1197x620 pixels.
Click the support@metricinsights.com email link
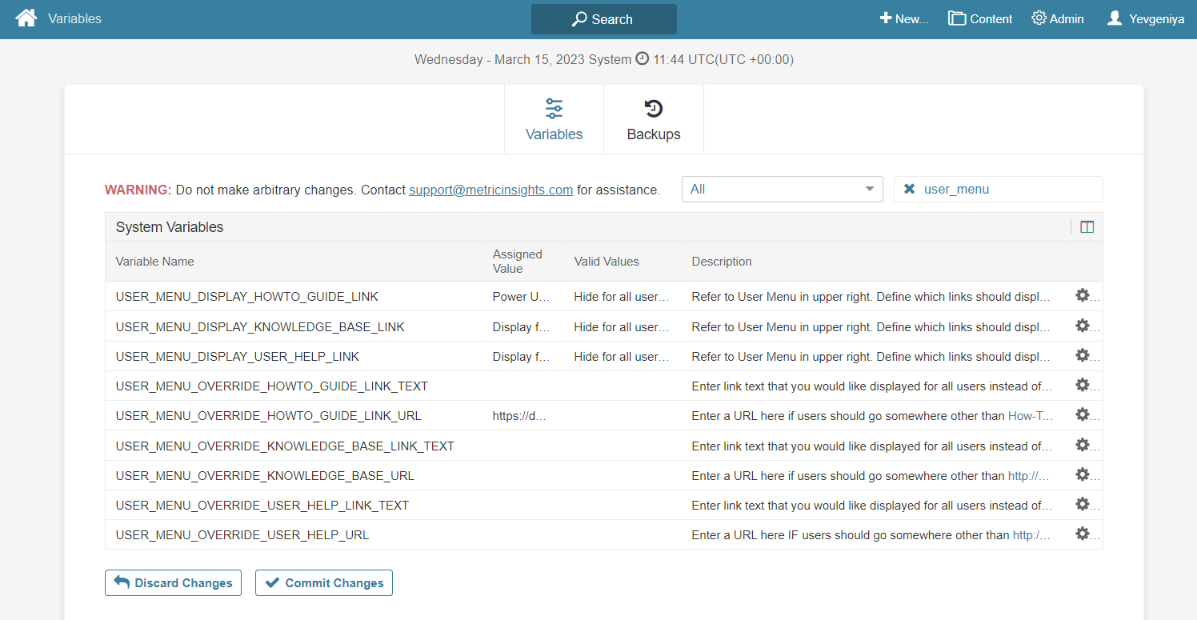click(x=491, y=190)
